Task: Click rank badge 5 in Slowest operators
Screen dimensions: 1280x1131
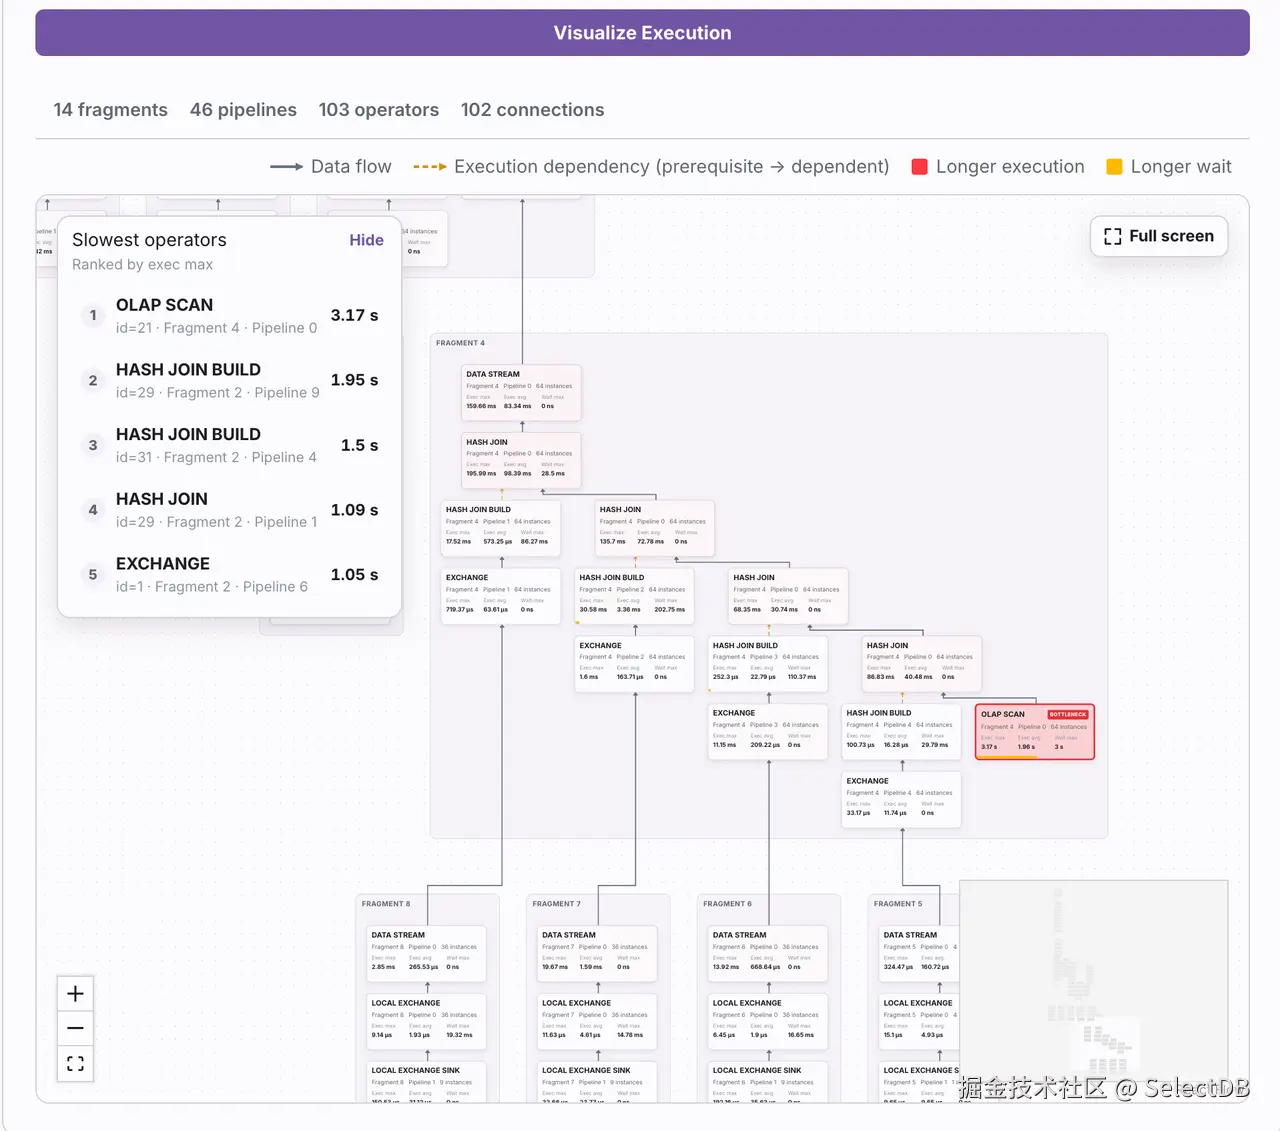Action: click(x=93, y=575)
